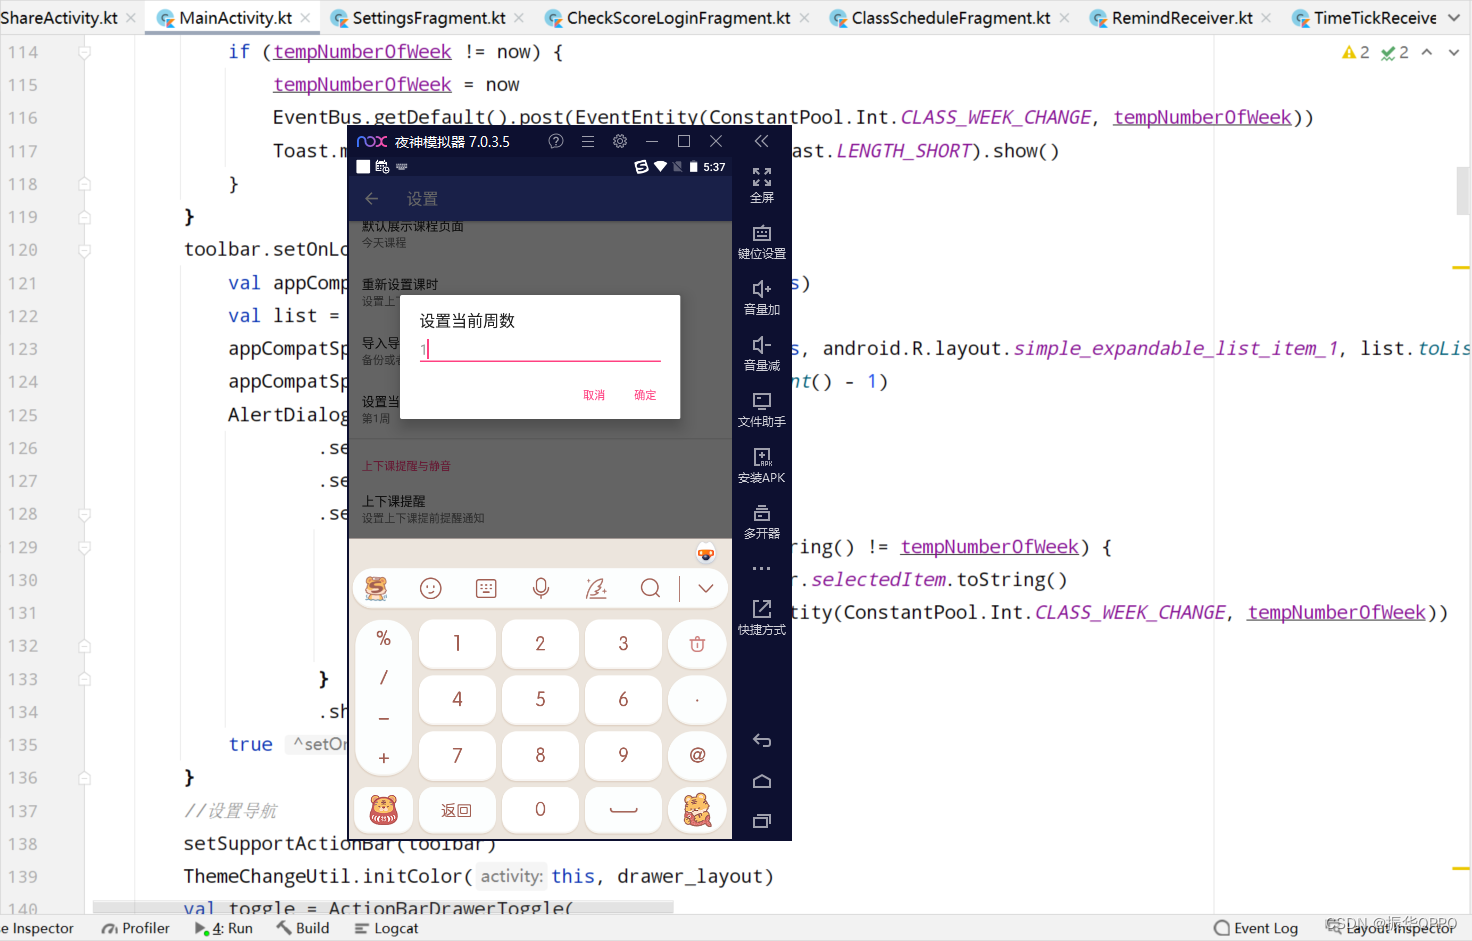Tap number key 0 on keypad
Screen dimensions: 1472x941
coord(540,810)
